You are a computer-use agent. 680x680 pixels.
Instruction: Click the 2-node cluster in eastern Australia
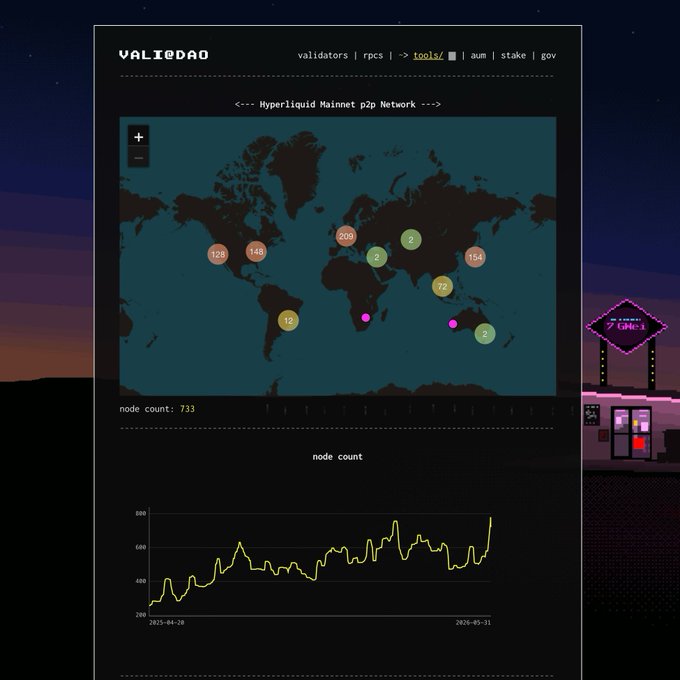(x=484, y=333)
